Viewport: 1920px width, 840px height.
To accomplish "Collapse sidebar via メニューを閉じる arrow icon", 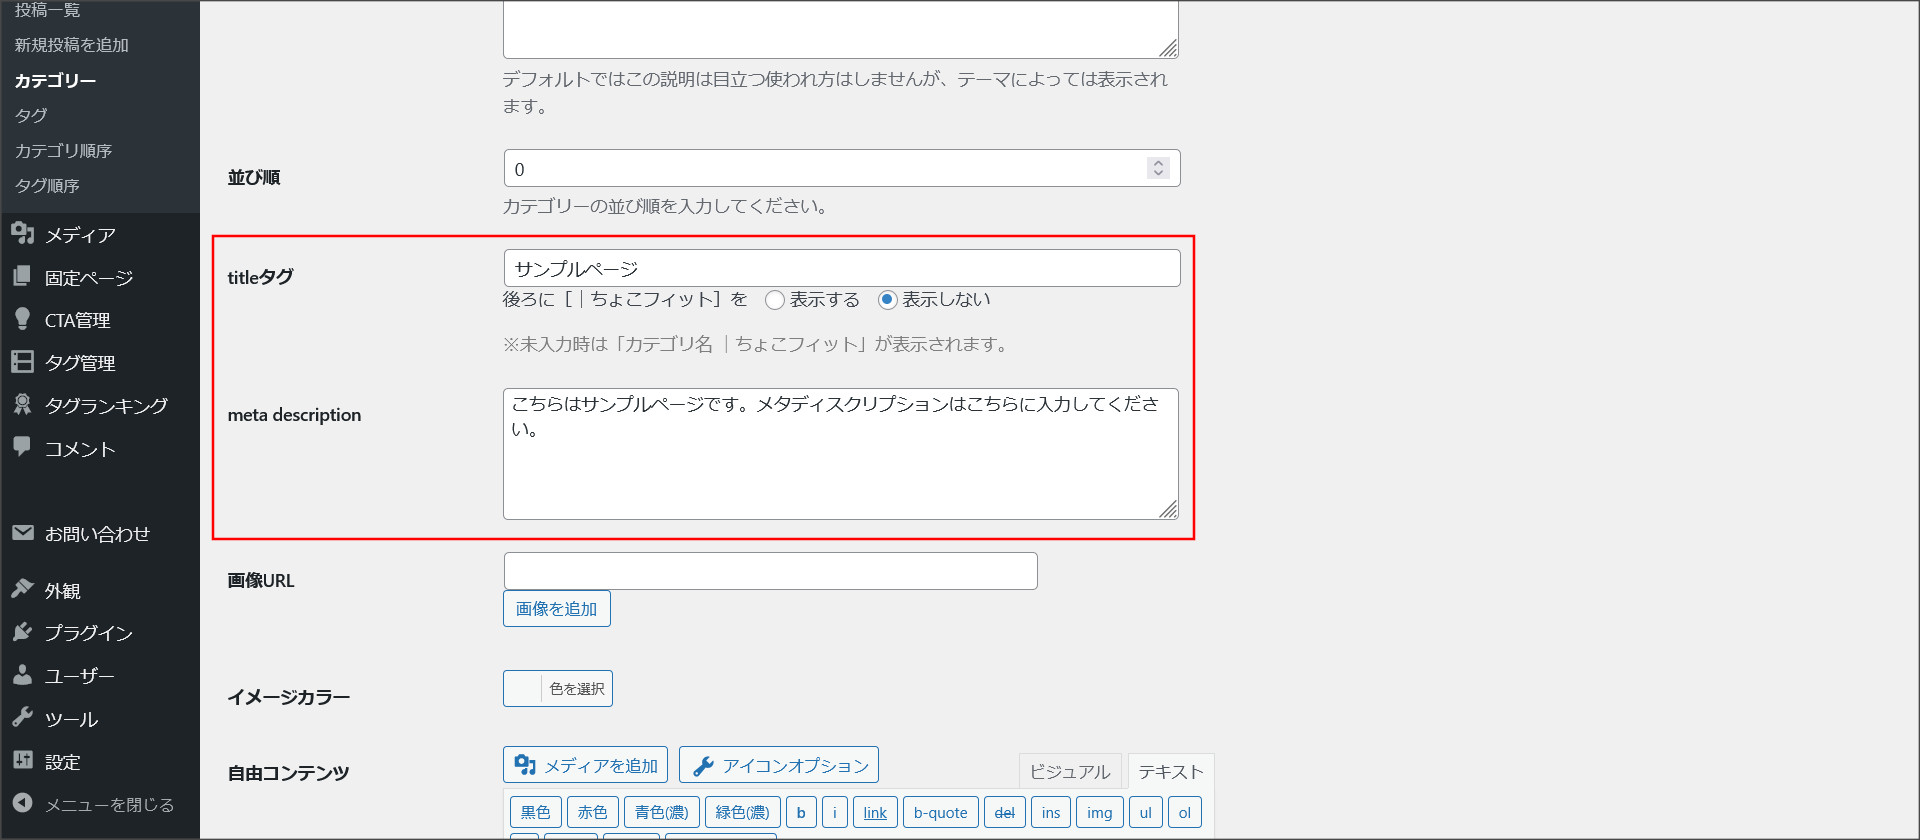I will coord(23,803).
